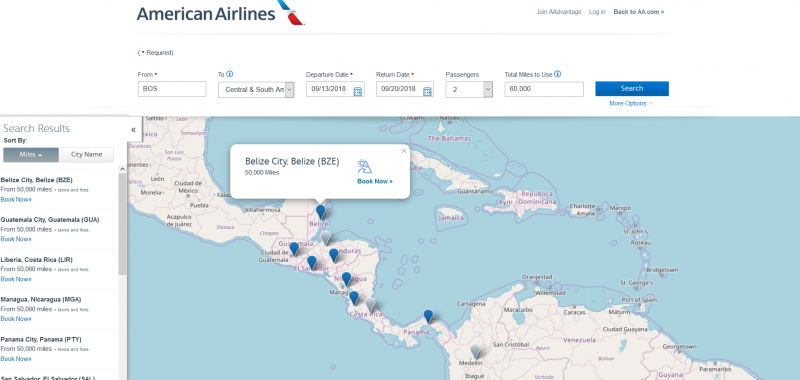Viewport: 800px width, 380px height.
Task: Click Book Now under Panama City, Panama
Action: coord(16,359)
